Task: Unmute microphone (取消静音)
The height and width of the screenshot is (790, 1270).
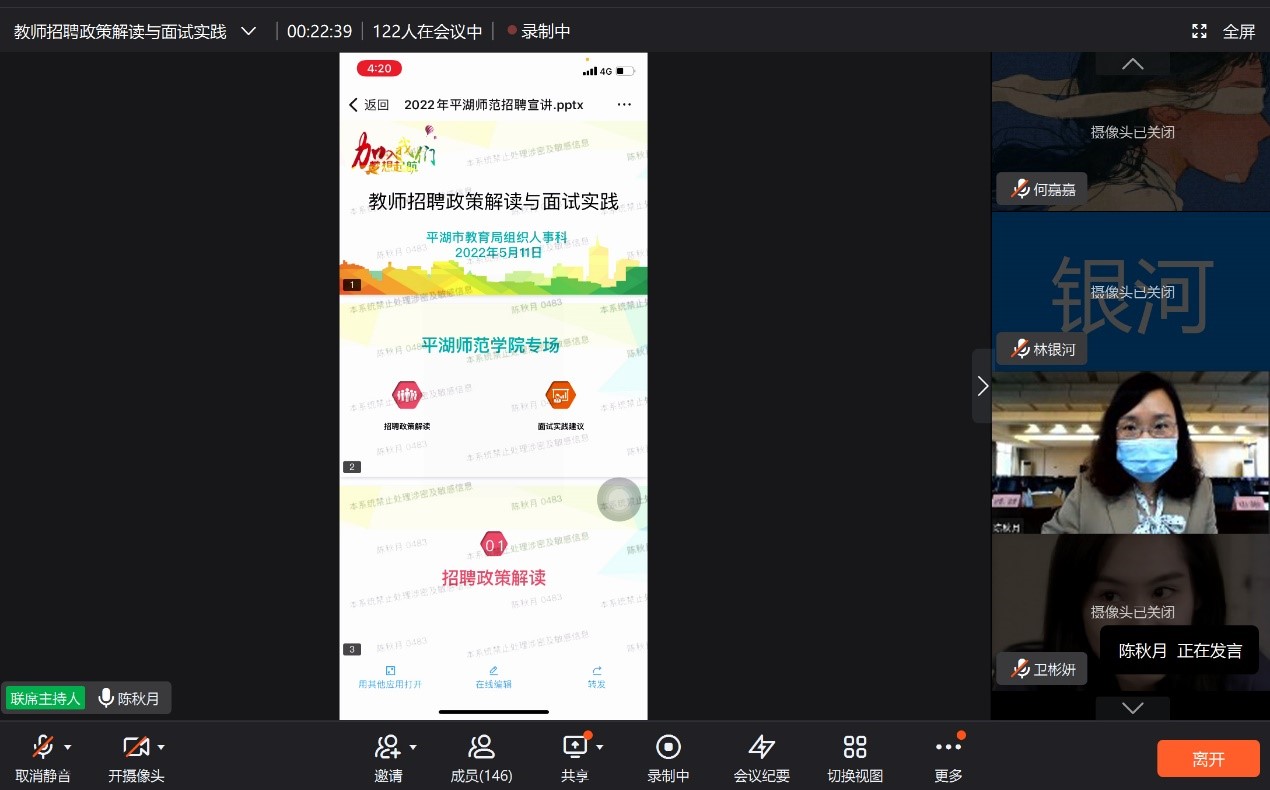Action: [42, 747]
